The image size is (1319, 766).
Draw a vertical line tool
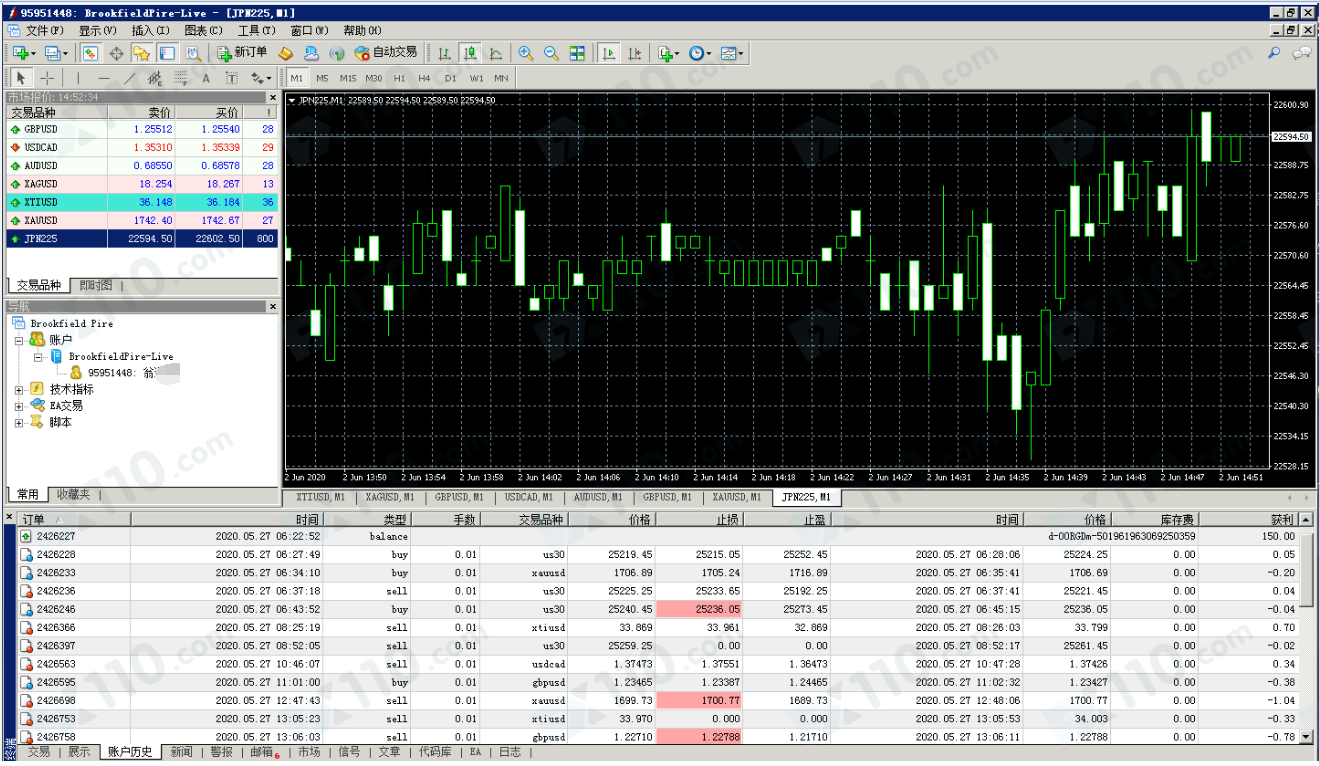[x=78, y=78]
